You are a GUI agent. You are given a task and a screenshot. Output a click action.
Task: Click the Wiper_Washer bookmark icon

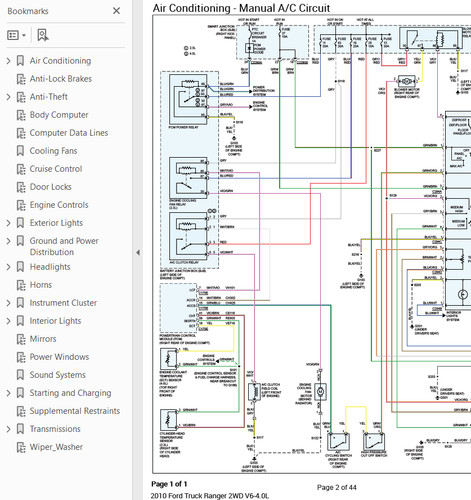point(21,447)
